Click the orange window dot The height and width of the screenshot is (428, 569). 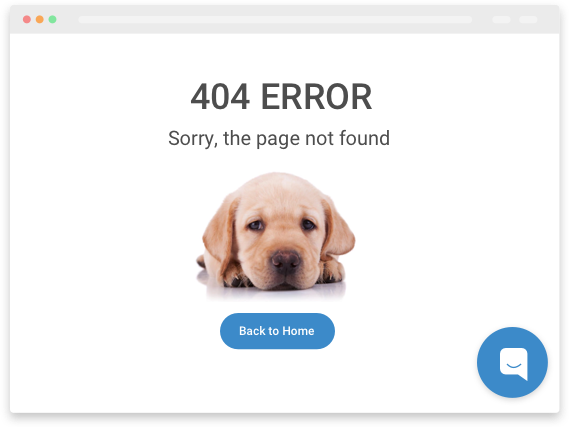(x=40, y=19)
